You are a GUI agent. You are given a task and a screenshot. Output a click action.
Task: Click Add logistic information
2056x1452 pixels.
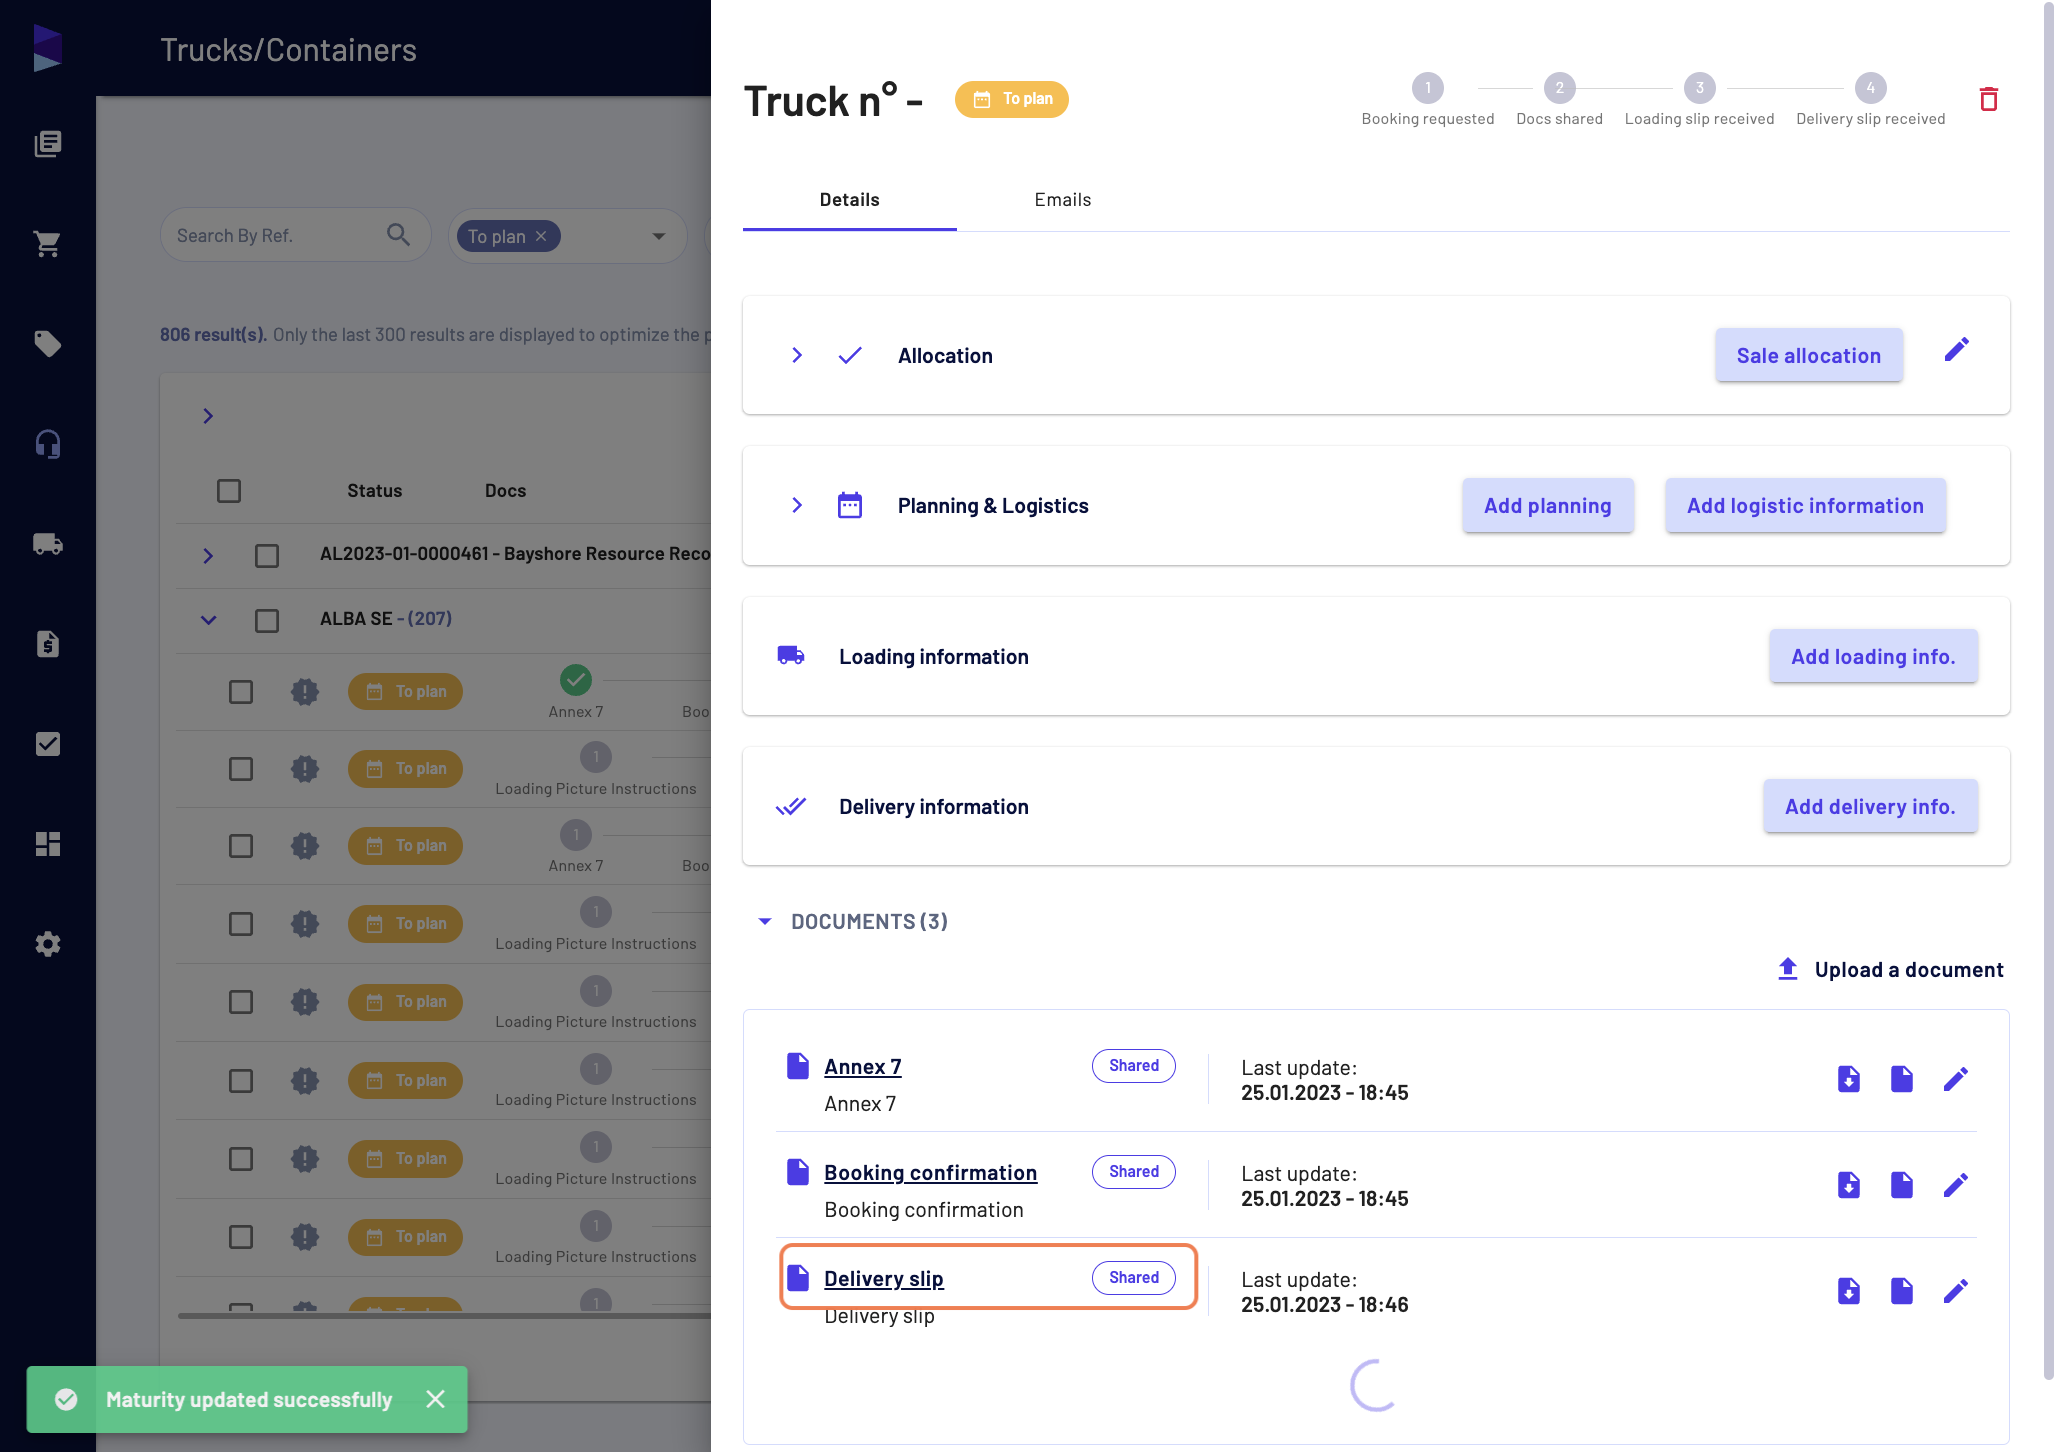pos(1805,505)
